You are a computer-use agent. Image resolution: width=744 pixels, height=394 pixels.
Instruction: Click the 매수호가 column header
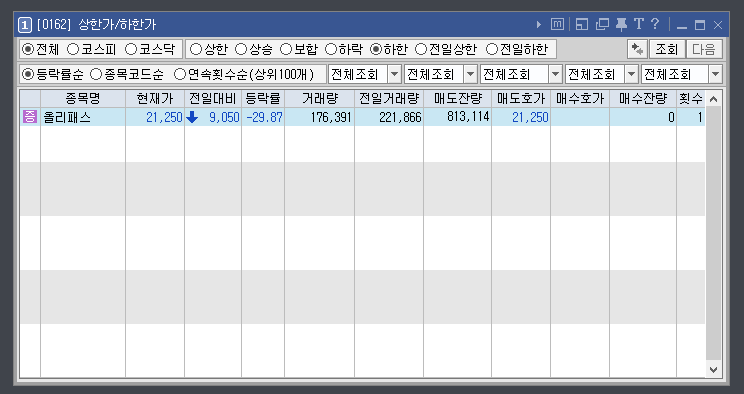(x=580, y=99)
